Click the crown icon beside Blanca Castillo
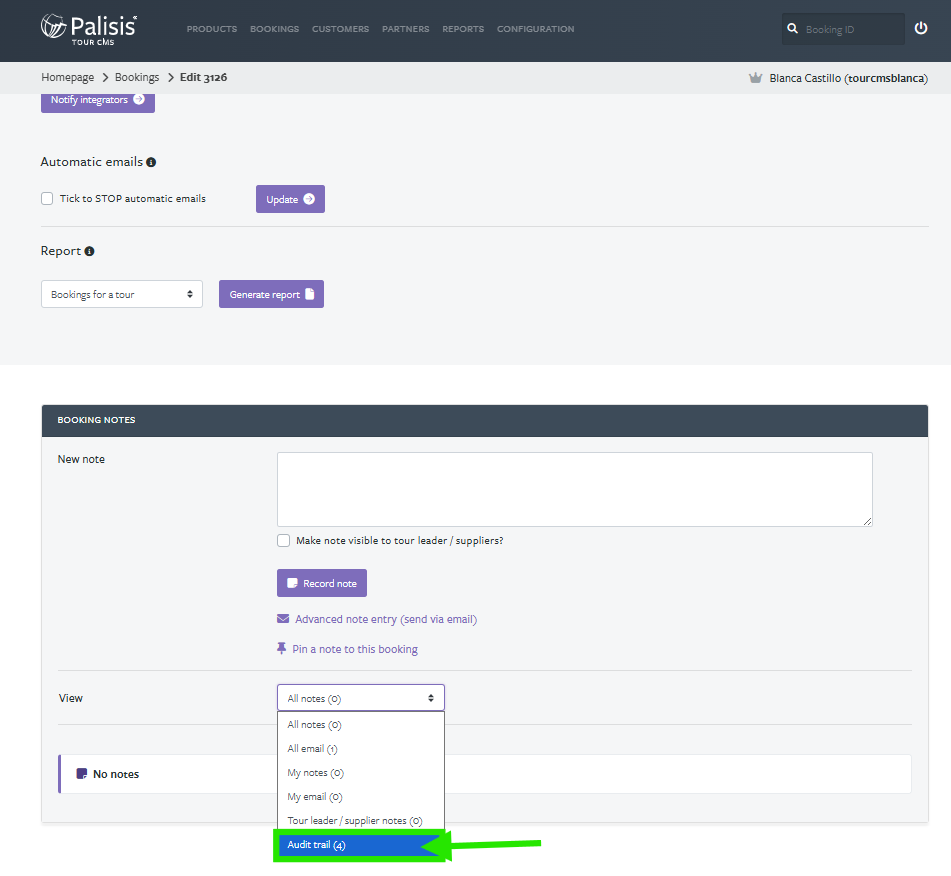The width and height of the screenshot is (951, 876). (755, 78)
